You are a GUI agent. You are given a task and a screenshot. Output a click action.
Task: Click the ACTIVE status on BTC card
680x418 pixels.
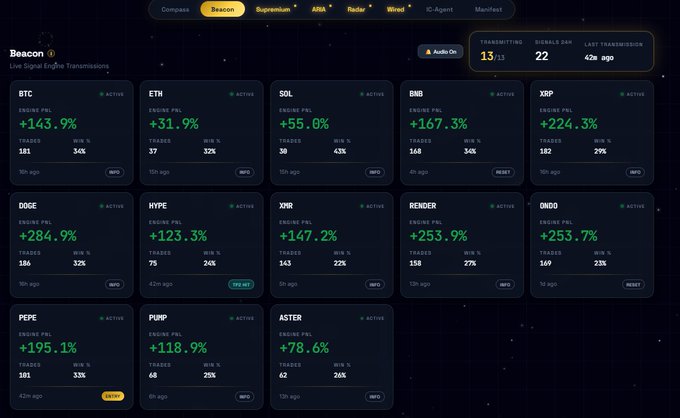pos(112,94)
